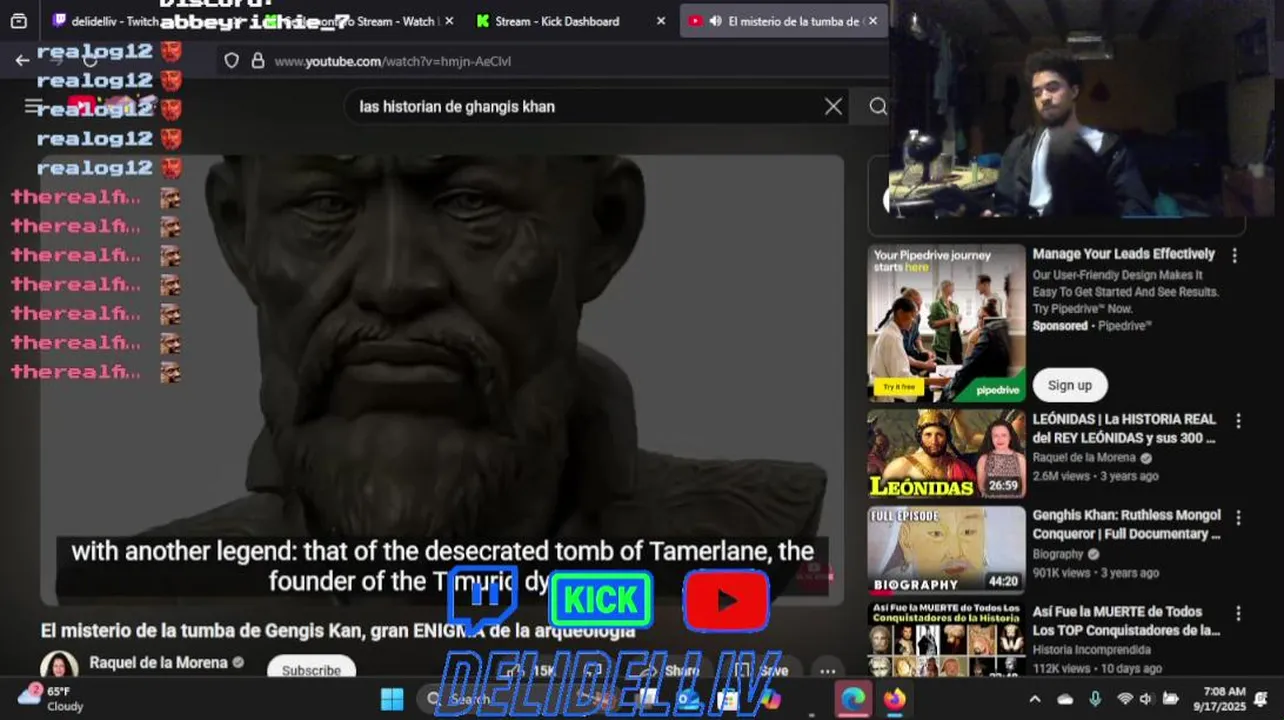Image resolution: width=1284 pixels, height=720 pixels.
Task: Run the search with magnifier icon
Action: point(877,106)
